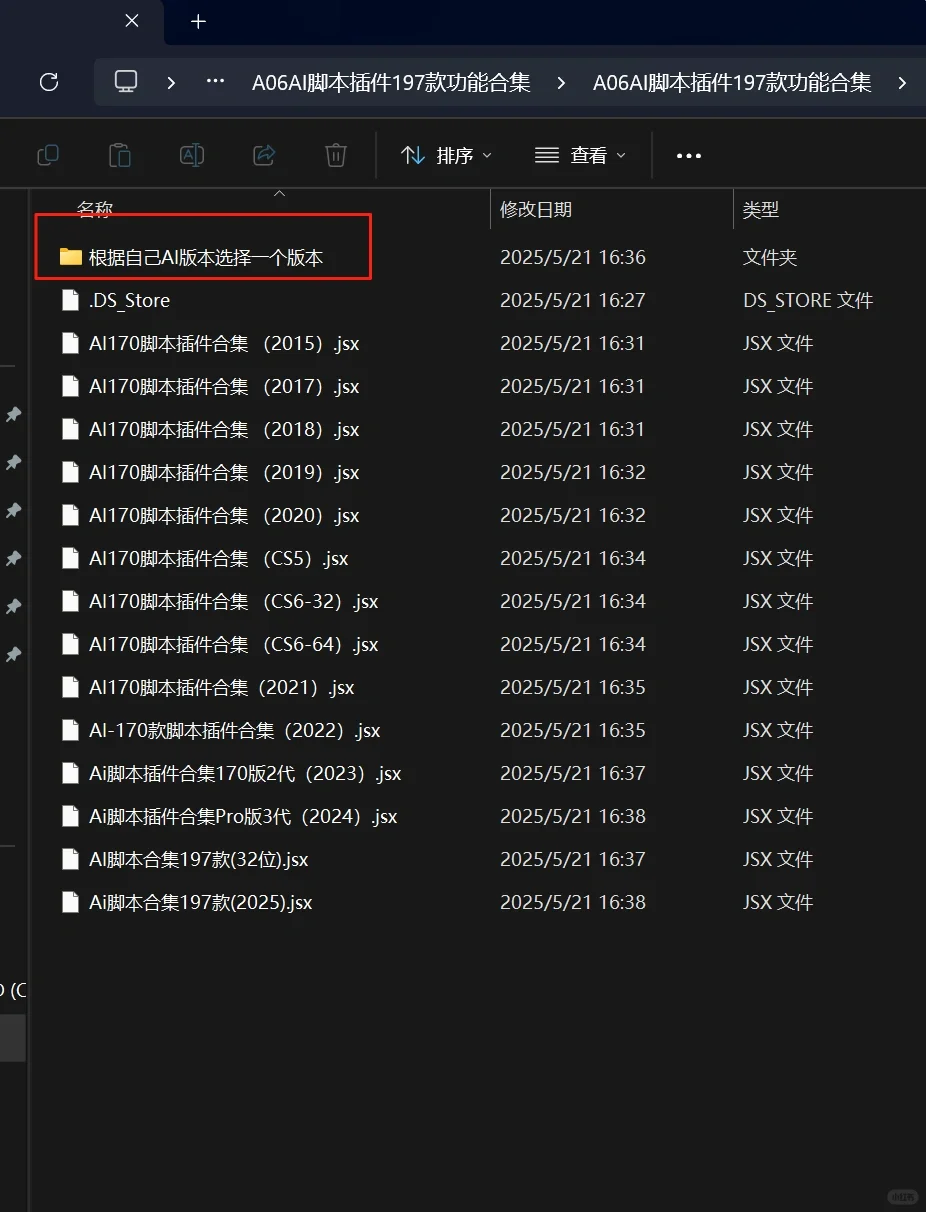Click the Refresh icon beside the address bar
This screenshot has height=1212, width=926.
48,83
